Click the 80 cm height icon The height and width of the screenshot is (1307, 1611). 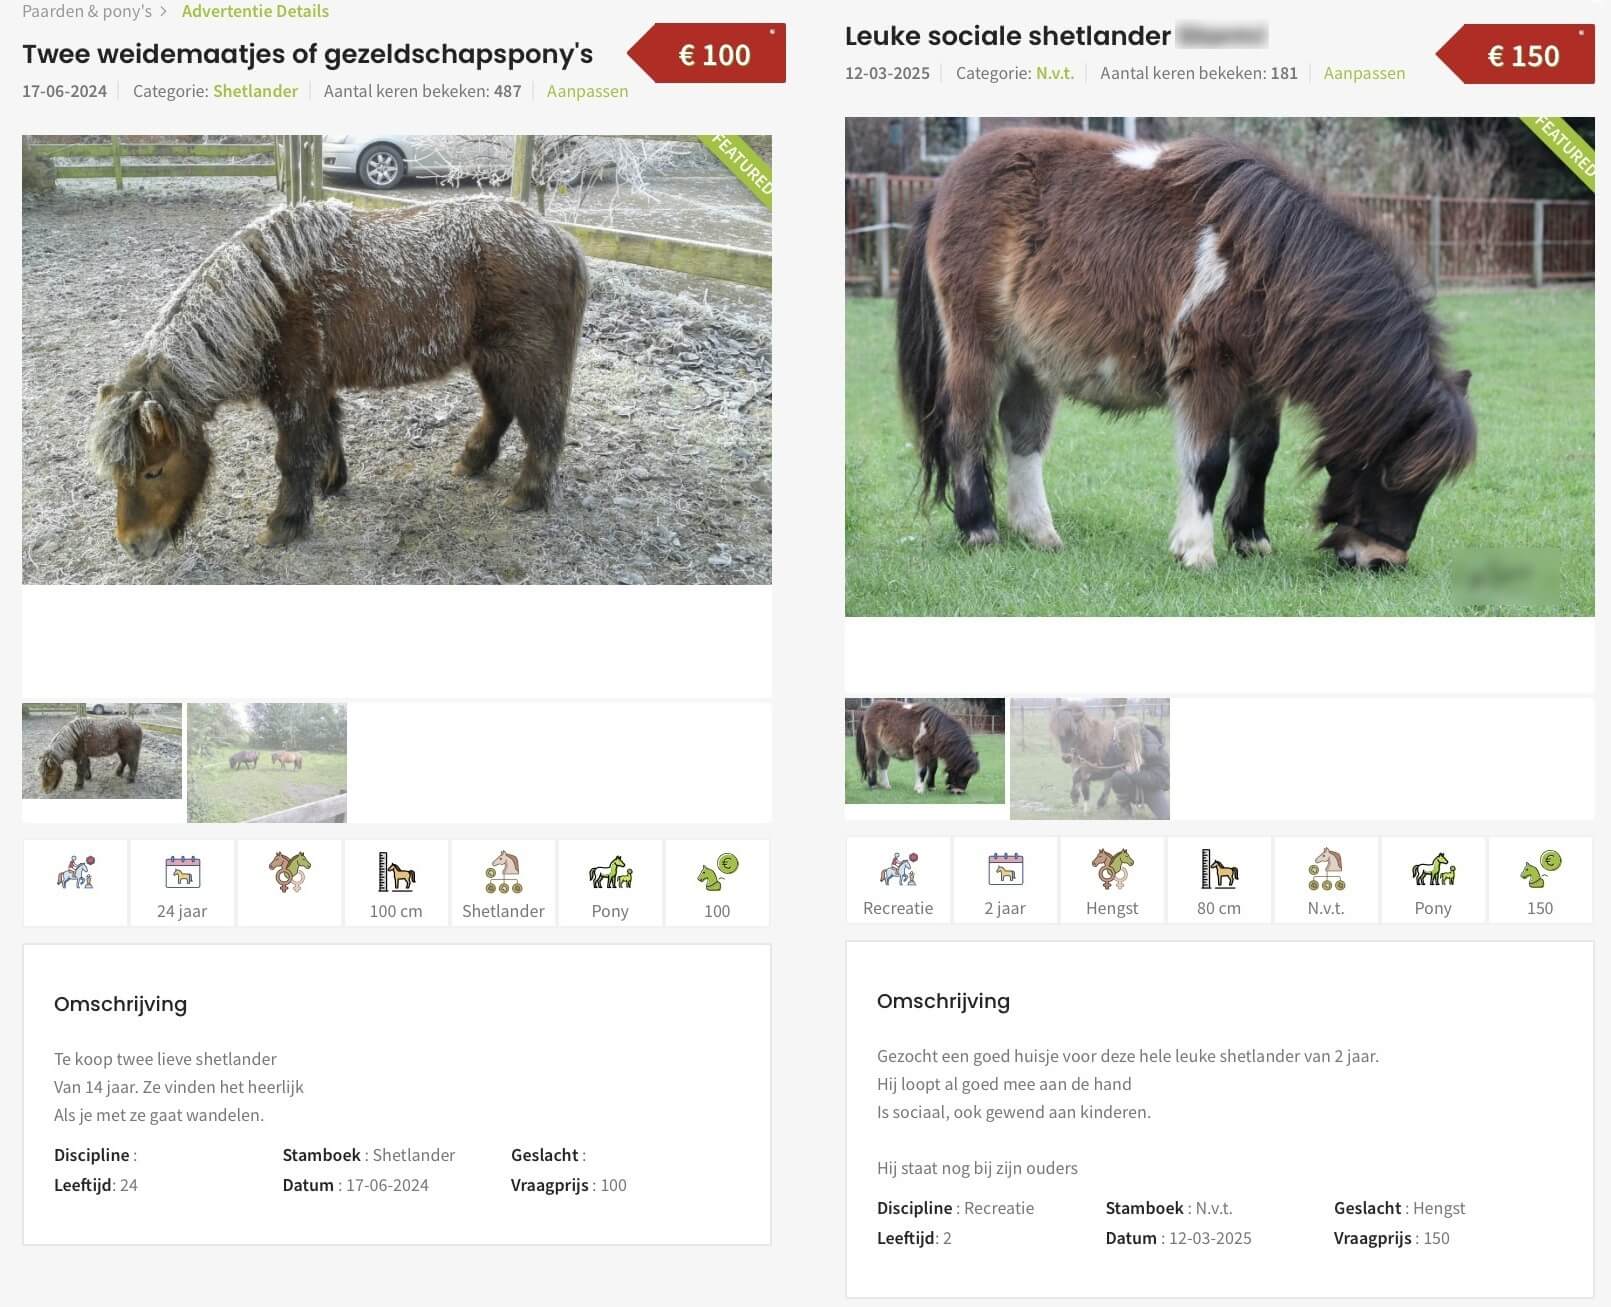pyautogui.click(x=1219, y=869)
